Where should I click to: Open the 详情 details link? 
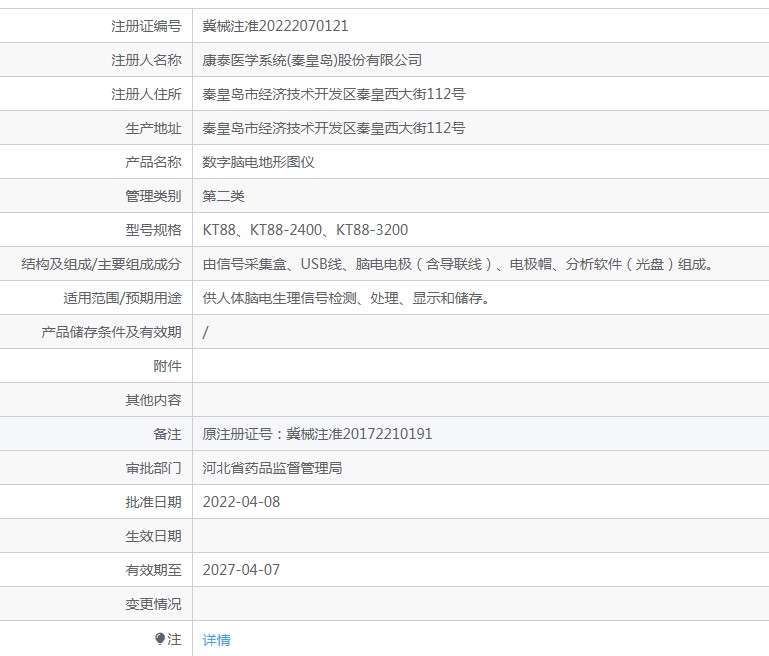pyautogui.click(x=216, y=639)
